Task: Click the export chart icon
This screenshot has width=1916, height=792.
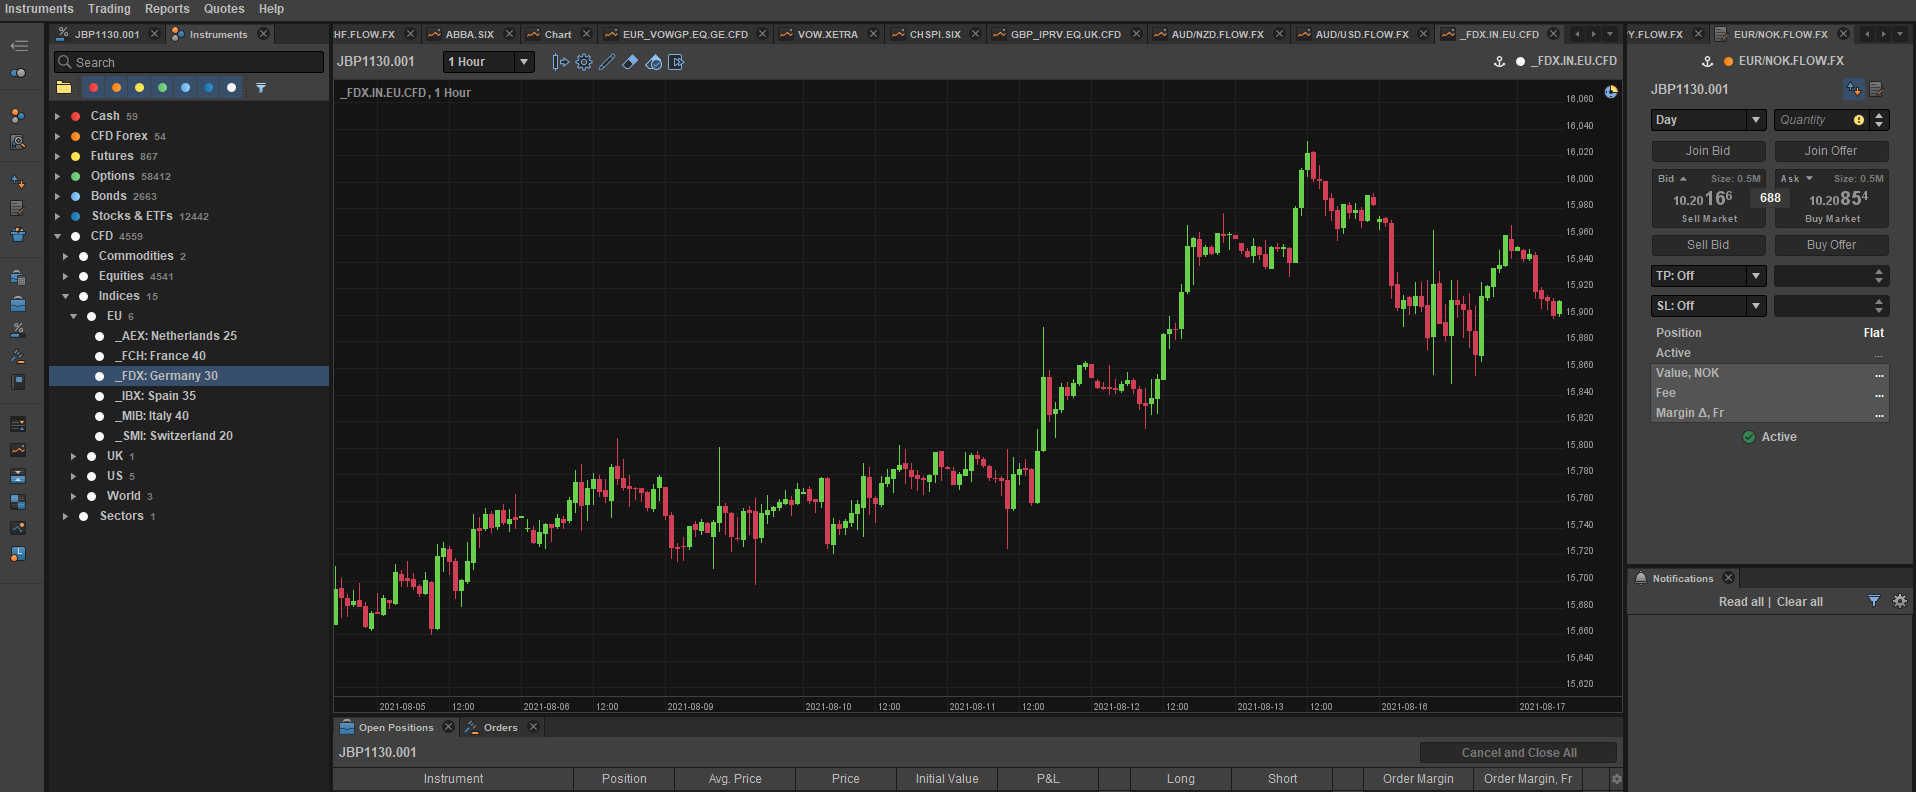Action: 676,62
